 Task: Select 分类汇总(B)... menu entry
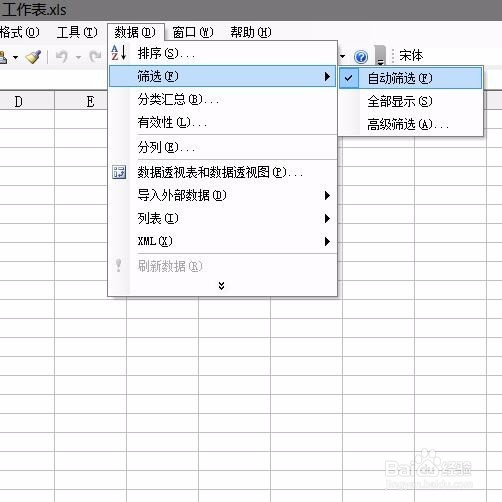223,99
